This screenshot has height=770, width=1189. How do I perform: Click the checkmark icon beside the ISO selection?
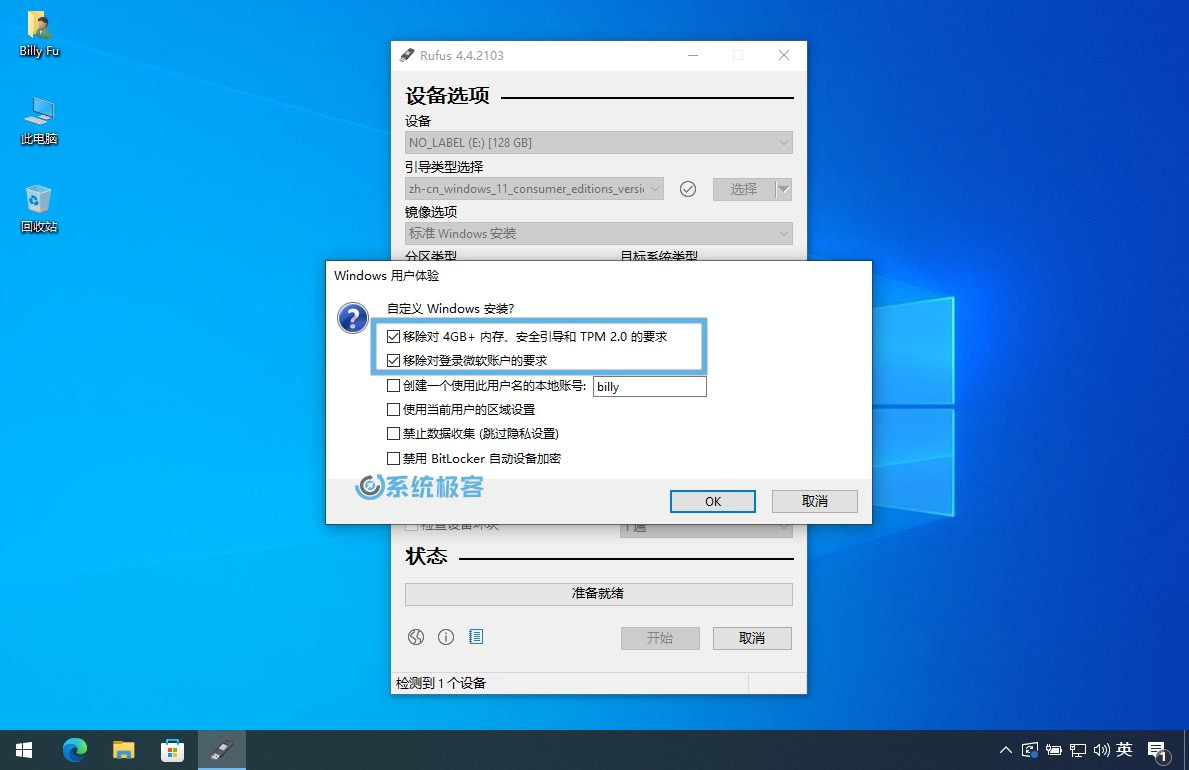[x=687, y=188]
